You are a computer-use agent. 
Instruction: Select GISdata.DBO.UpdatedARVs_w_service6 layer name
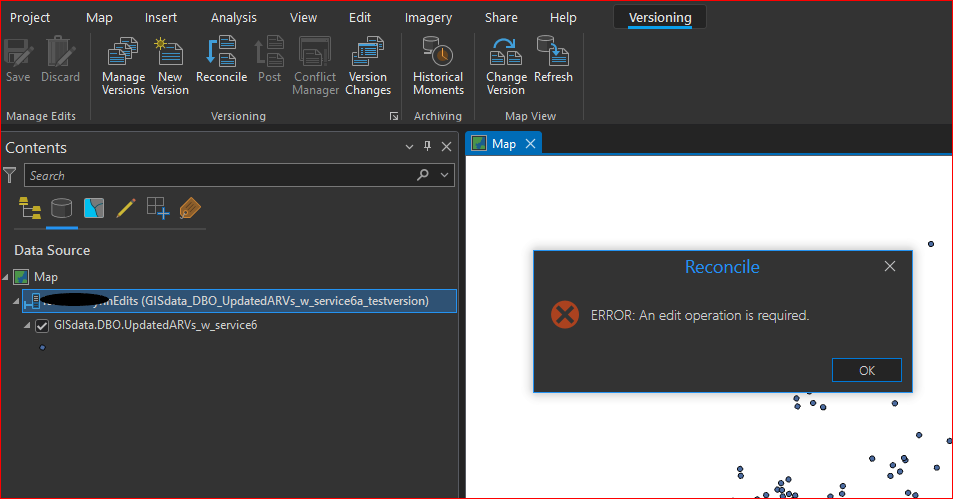pyautogui.click(x=156, y=325)
